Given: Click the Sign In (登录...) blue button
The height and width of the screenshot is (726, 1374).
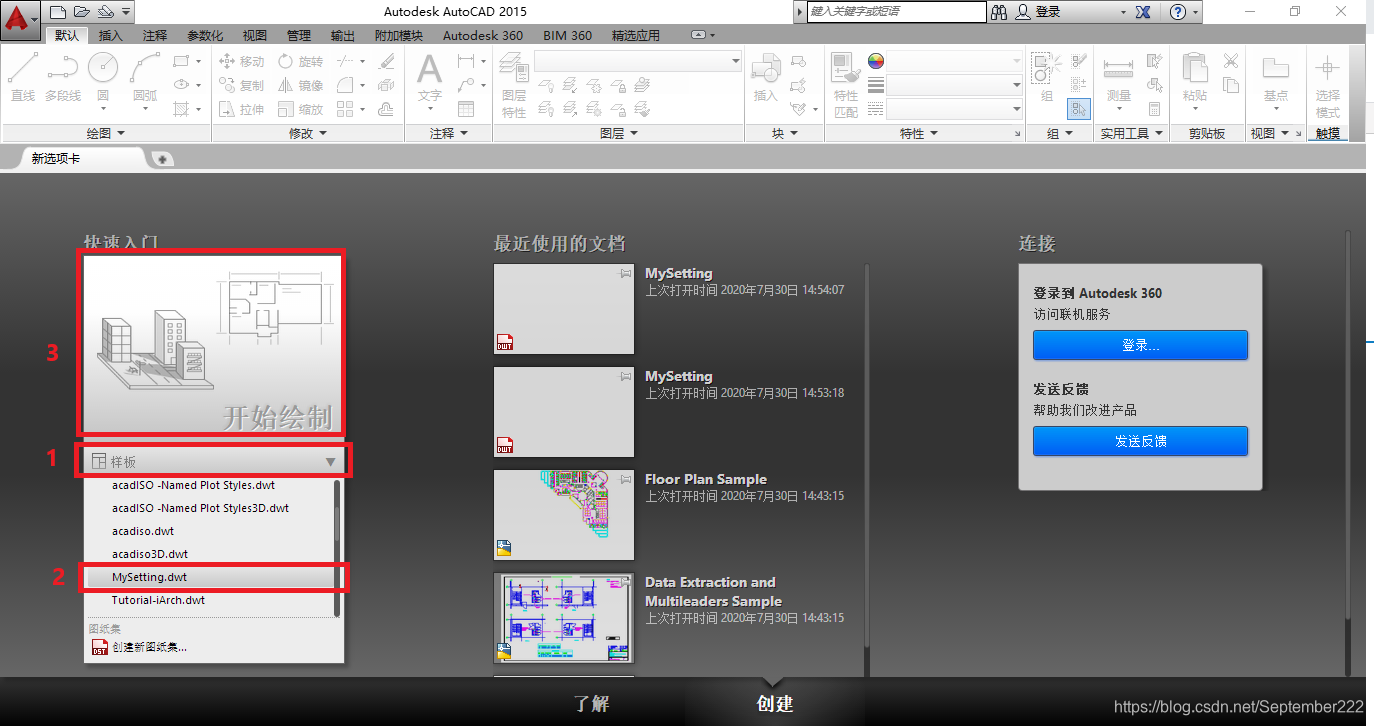Looking at the screenshot, I should pyautogui.click(x=1140, y=345).
